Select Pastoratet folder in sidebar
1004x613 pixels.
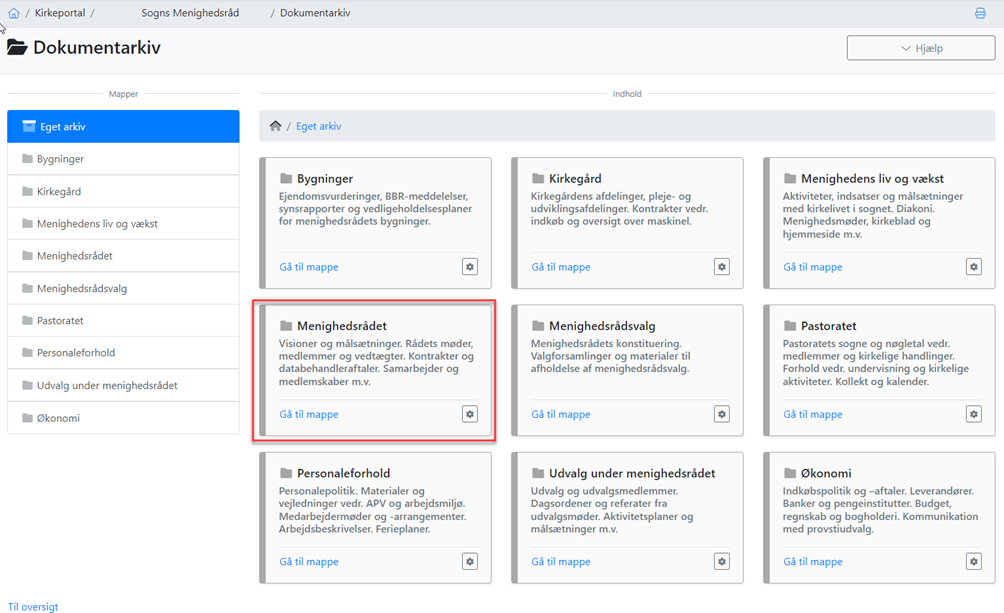(123, 320)
